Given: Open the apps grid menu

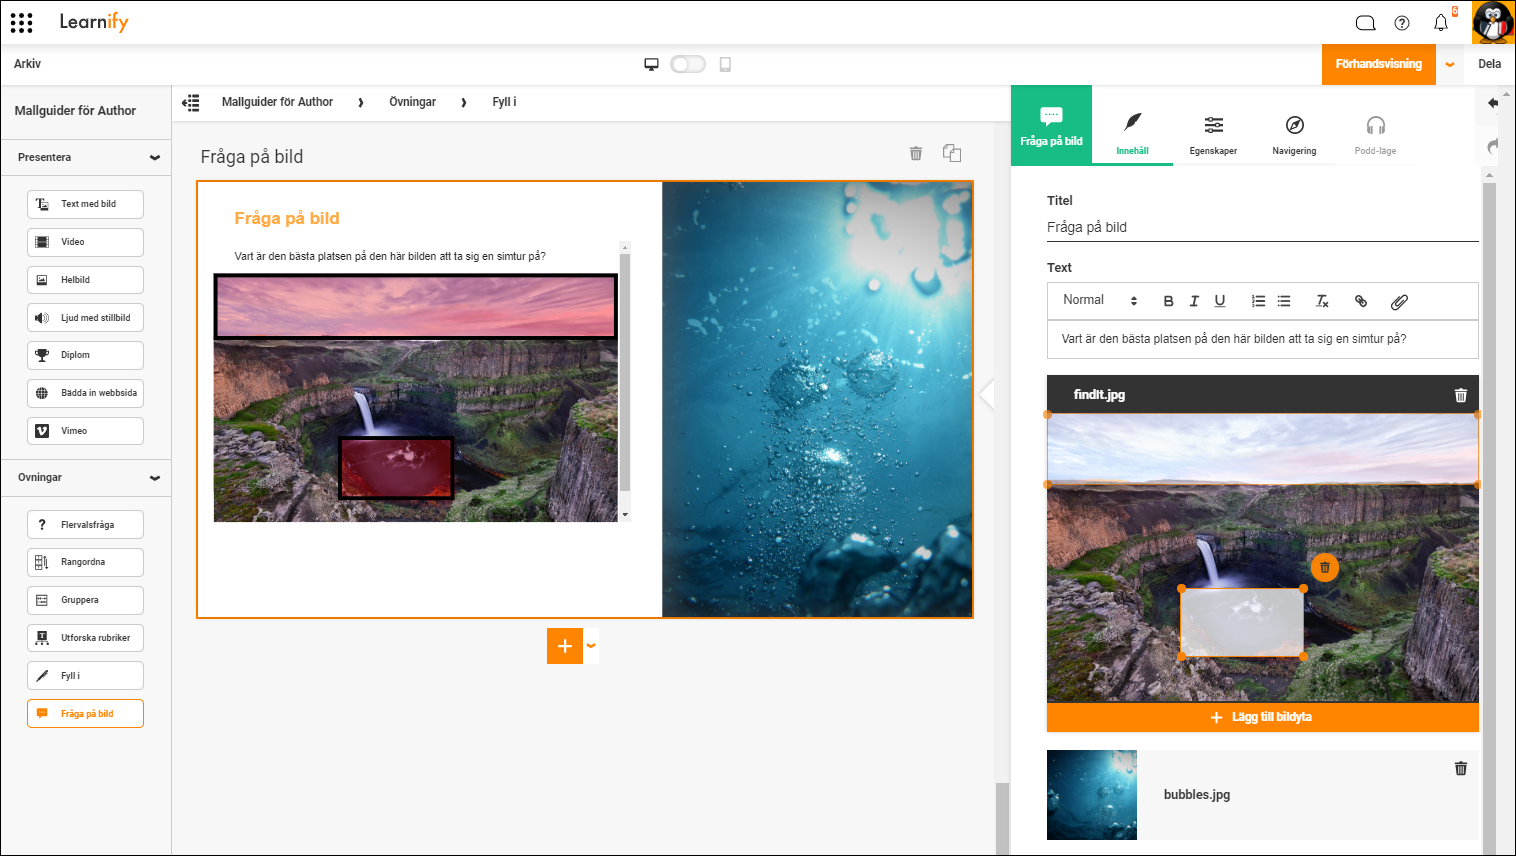Looking at the screenshot, I should [x=22, y=22].
